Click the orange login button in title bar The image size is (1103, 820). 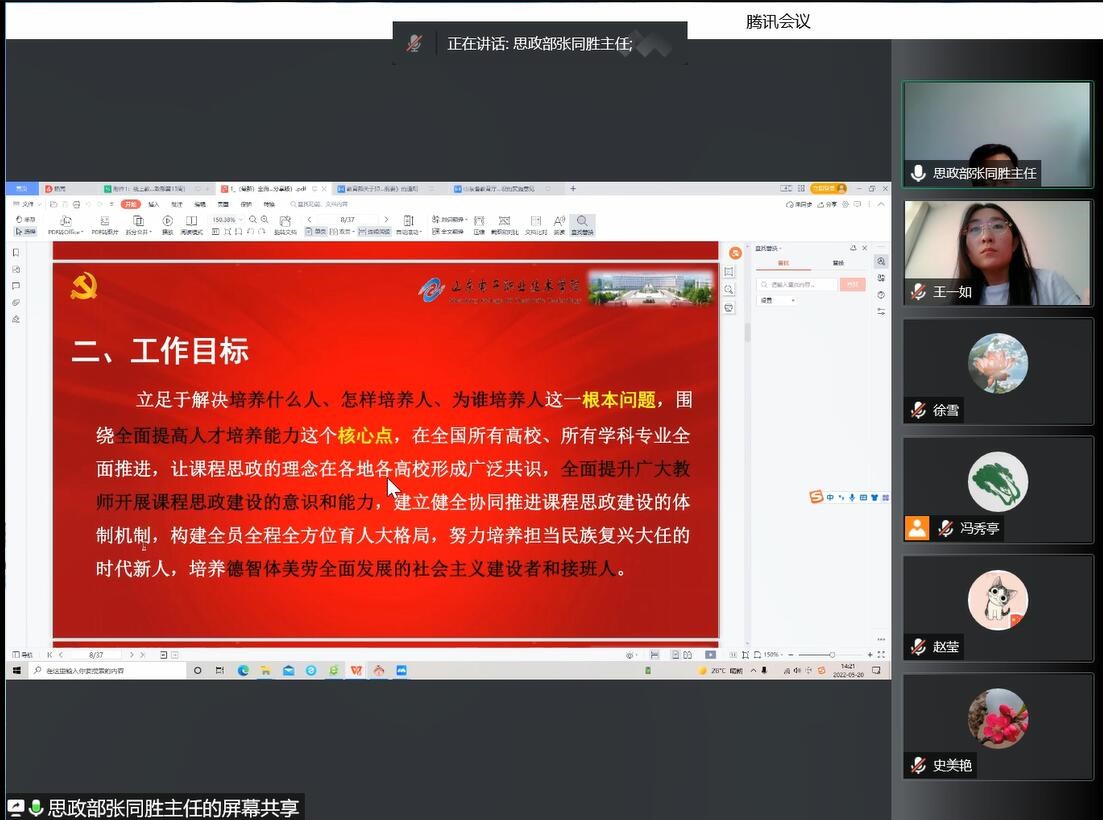pos(827,188)
